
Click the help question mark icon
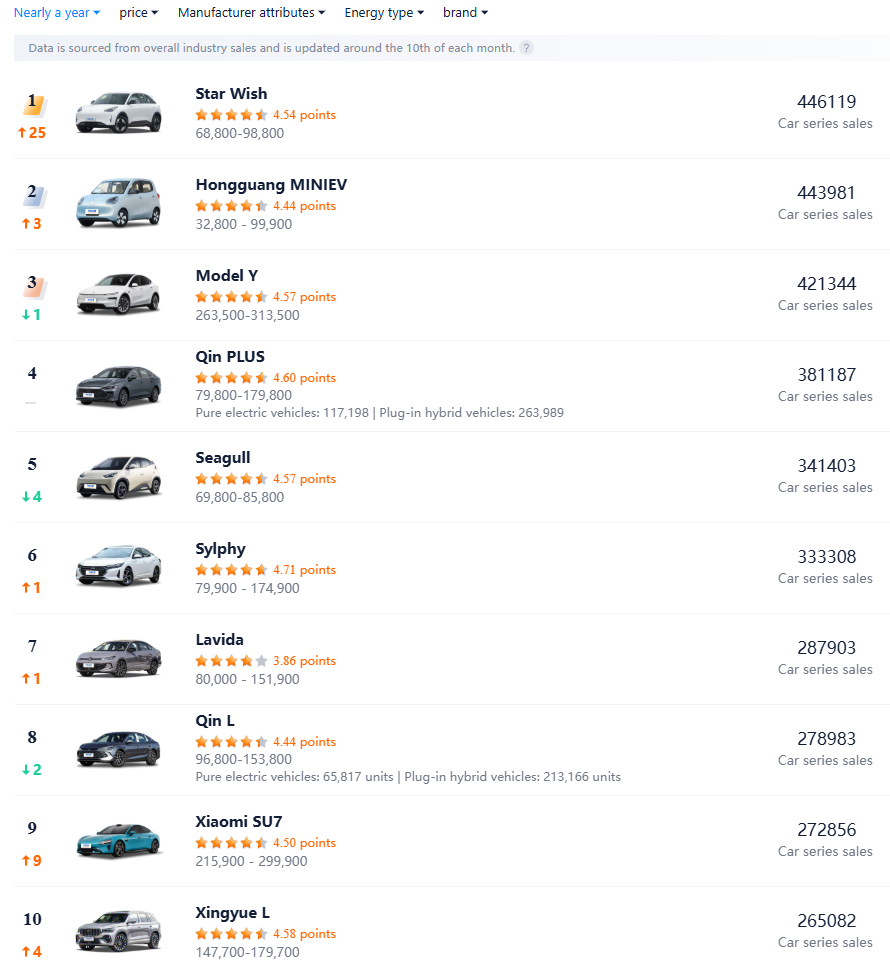[x=526, y=48]
